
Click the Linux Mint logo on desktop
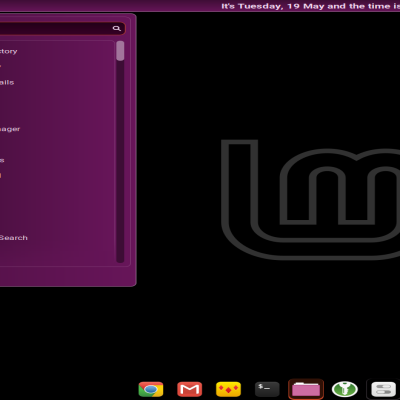310,199
